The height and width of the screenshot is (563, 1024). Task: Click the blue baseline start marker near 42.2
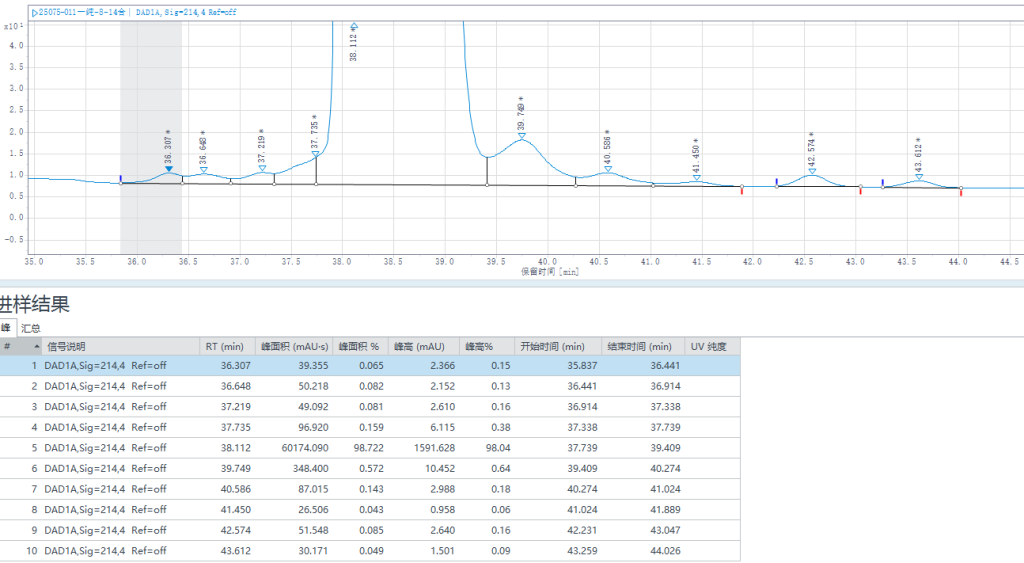pos(776,182)
